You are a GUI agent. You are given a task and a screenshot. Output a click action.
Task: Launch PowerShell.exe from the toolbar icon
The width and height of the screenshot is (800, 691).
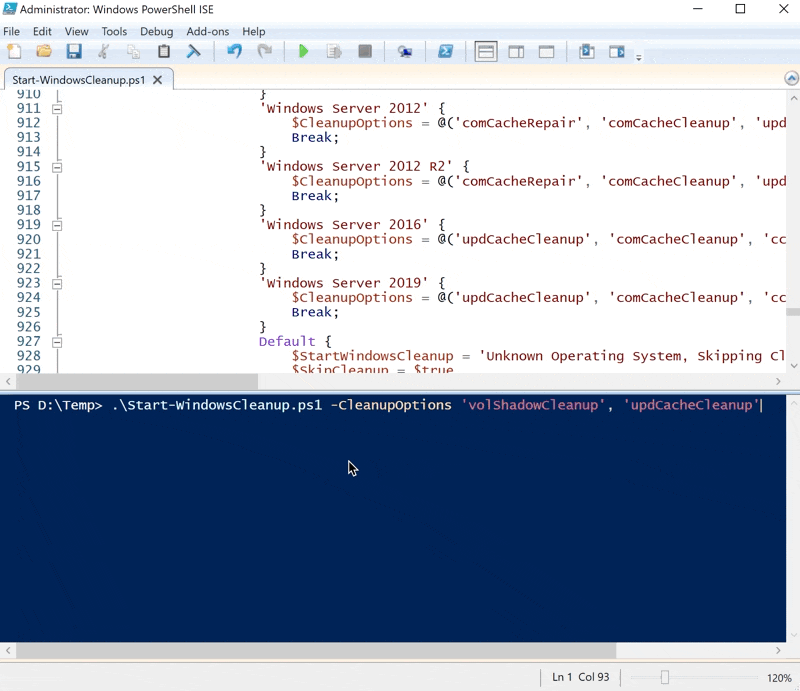pos(443,51)
